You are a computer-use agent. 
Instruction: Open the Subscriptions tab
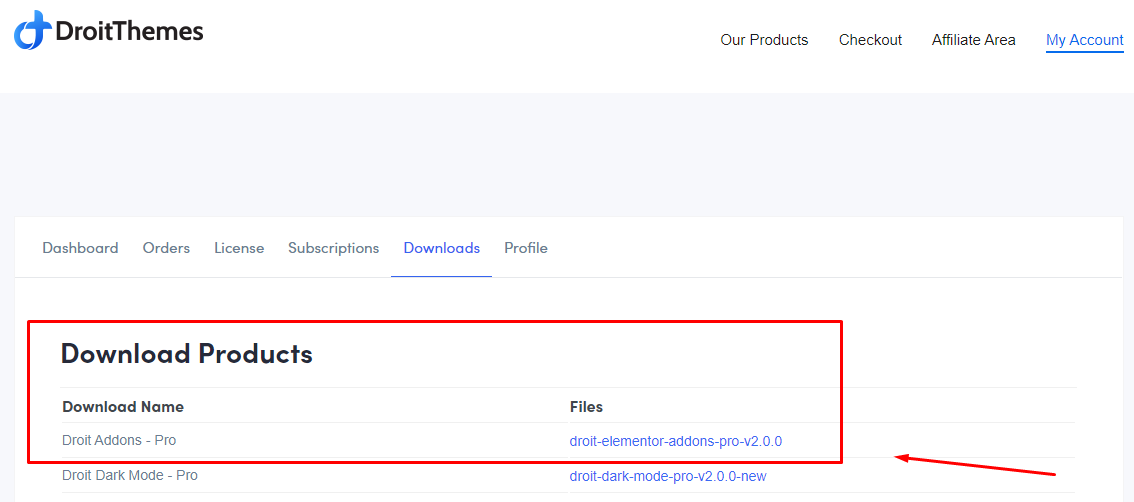333,248
